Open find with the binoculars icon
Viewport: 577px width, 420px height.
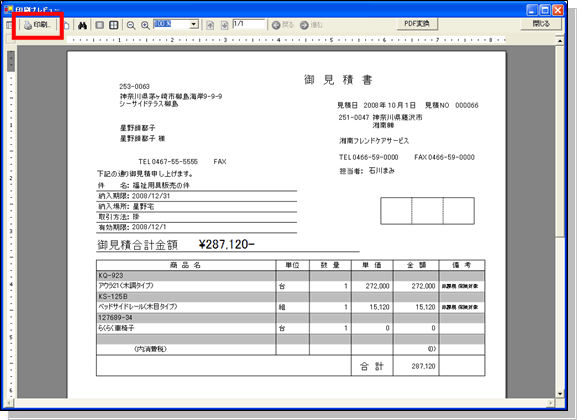point(82,25)
